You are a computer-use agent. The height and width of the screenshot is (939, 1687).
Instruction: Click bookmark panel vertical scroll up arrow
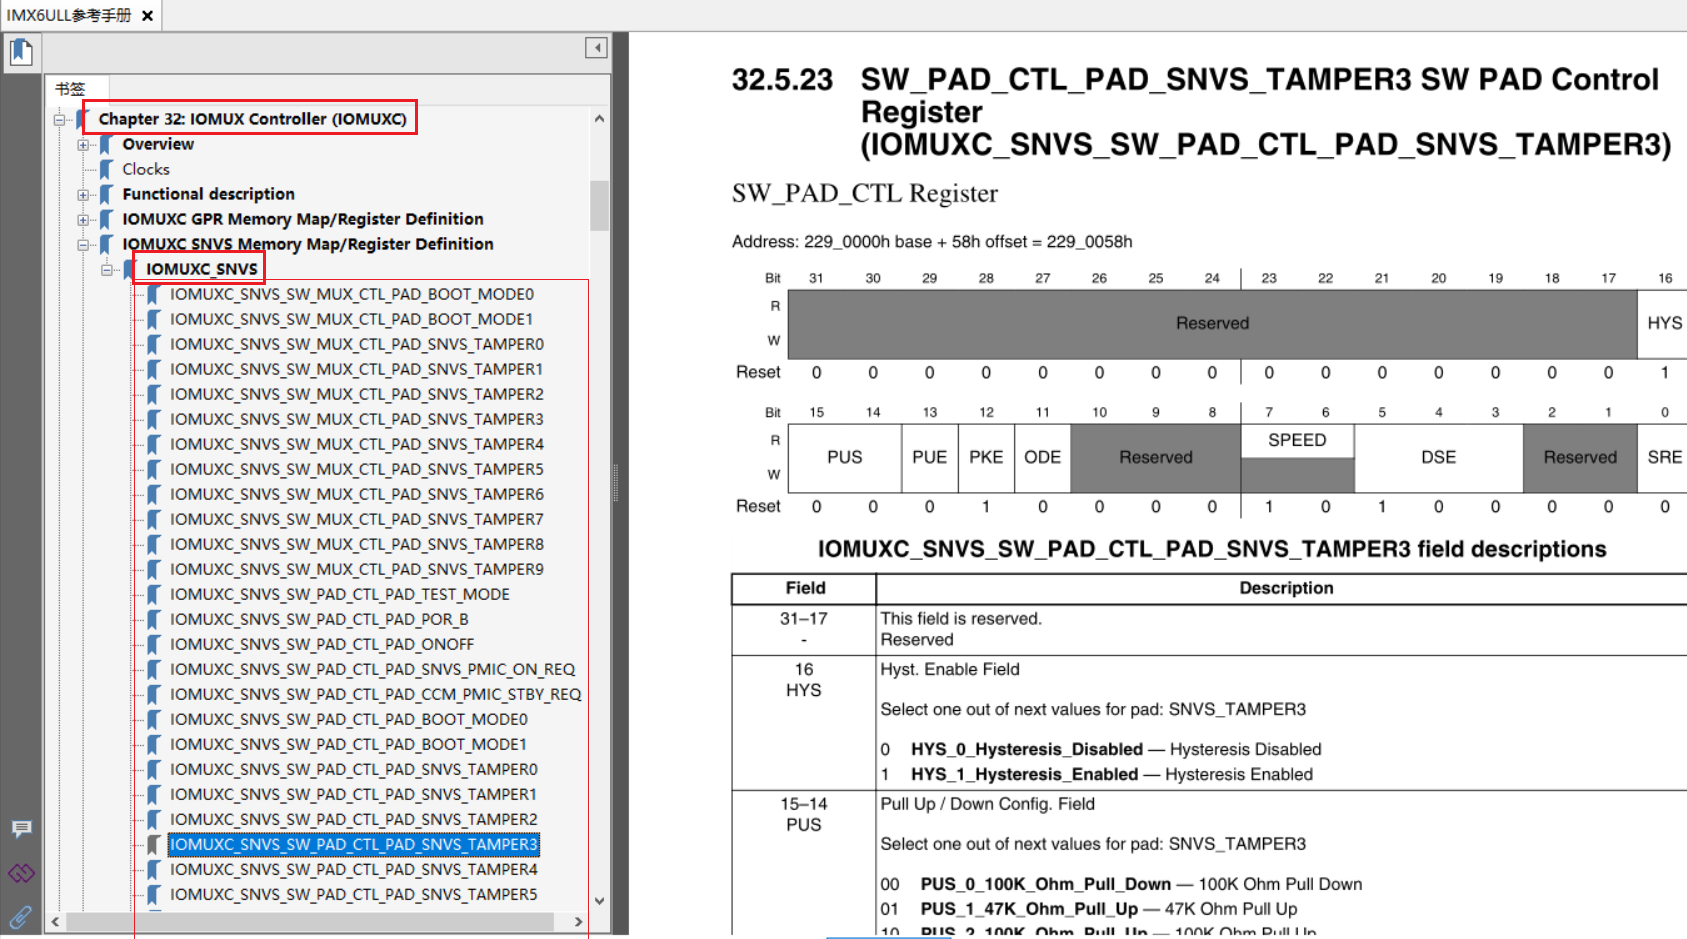(599, 118)
